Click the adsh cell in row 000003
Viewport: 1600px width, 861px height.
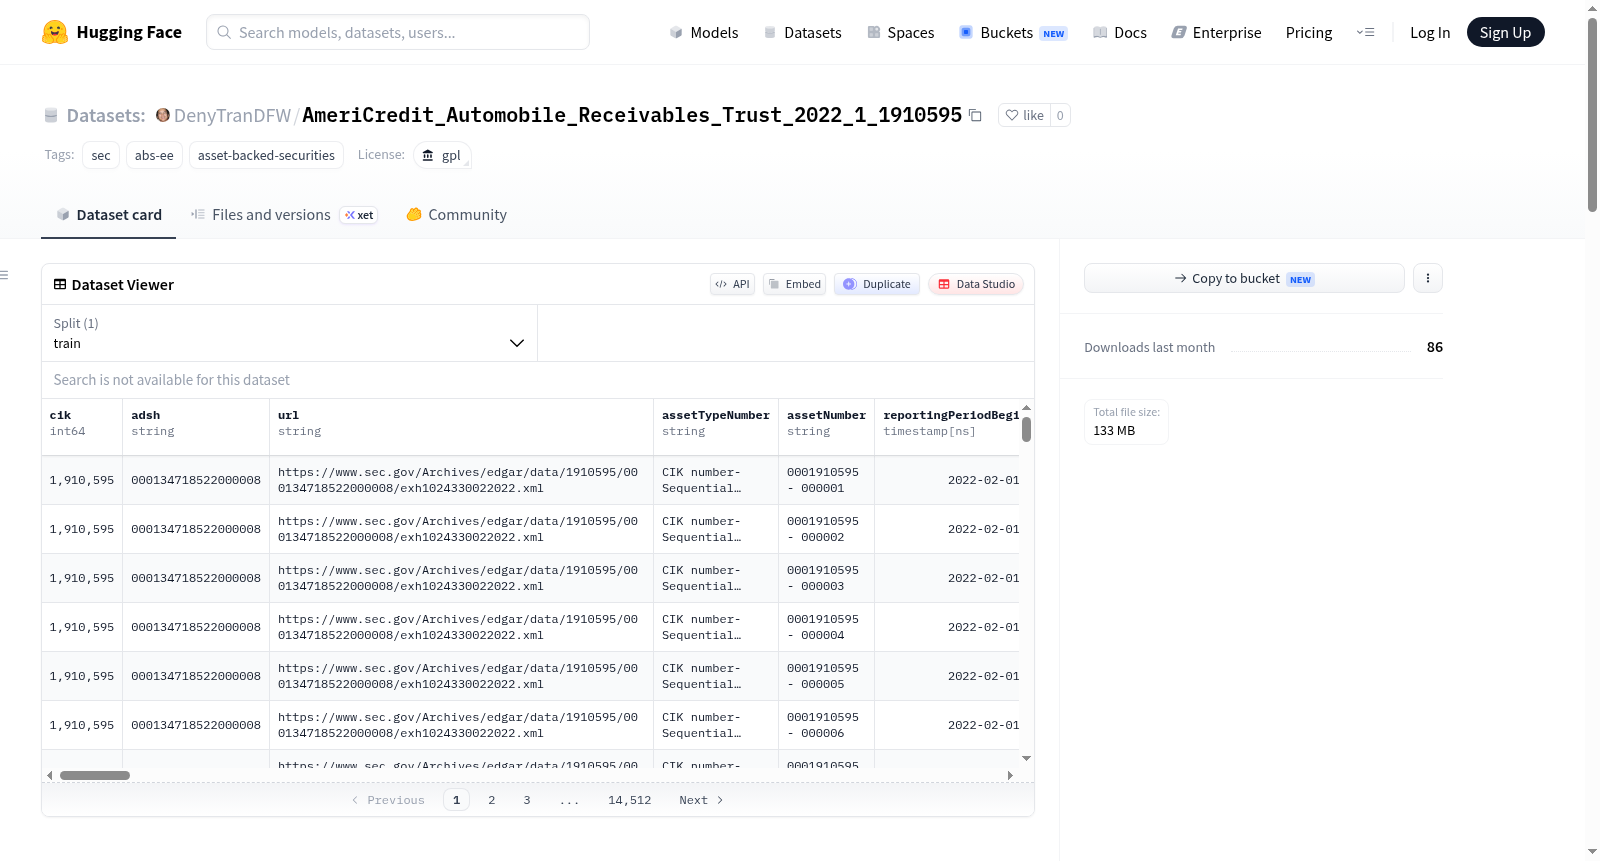click(x=196, y=578)
